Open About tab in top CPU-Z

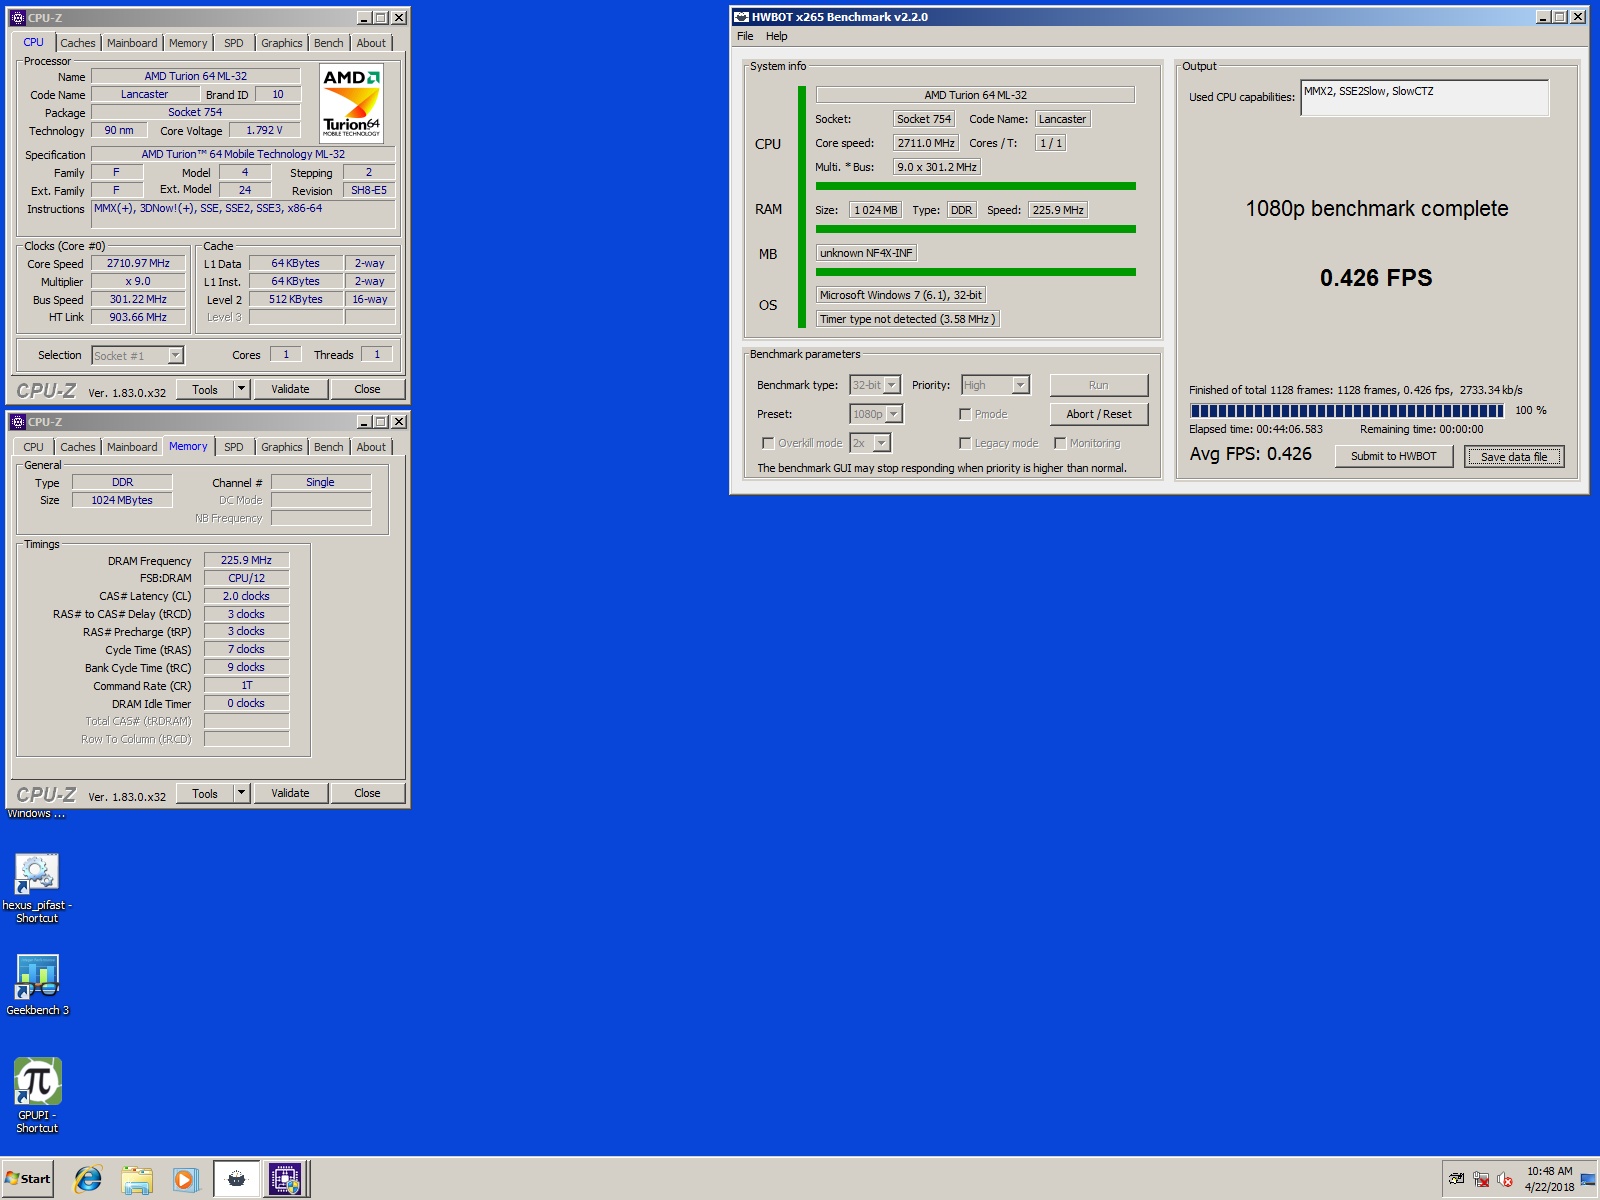click(371, 43)
